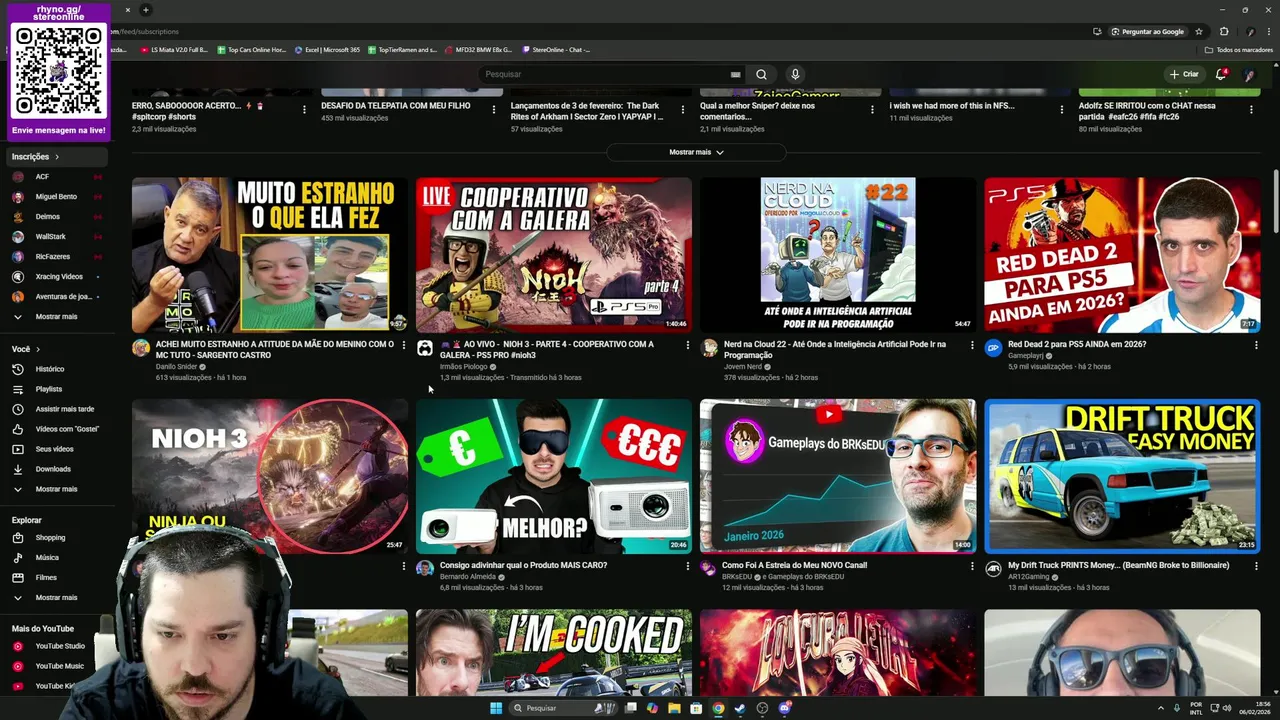Open Todos os marcadores bookmarks folder
Screen dimensions: 1280x720
point(1239,49)
